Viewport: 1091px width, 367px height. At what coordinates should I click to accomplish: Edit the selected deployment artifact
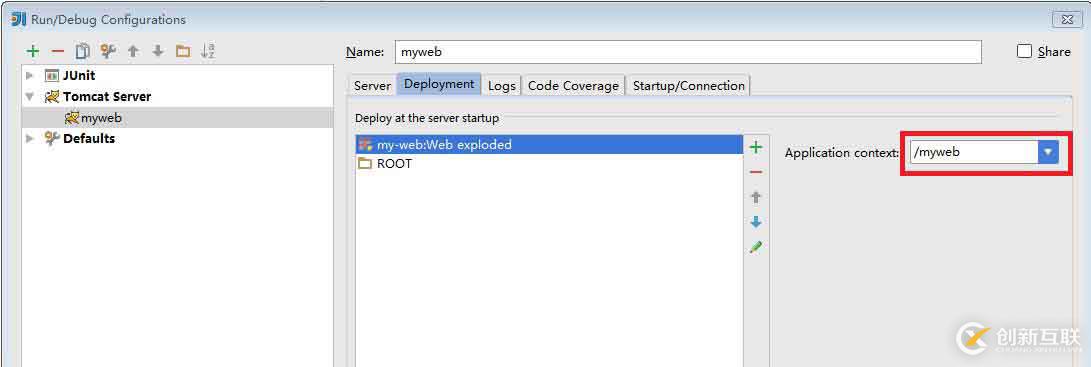pyautogui.click(x=756, y=247)
